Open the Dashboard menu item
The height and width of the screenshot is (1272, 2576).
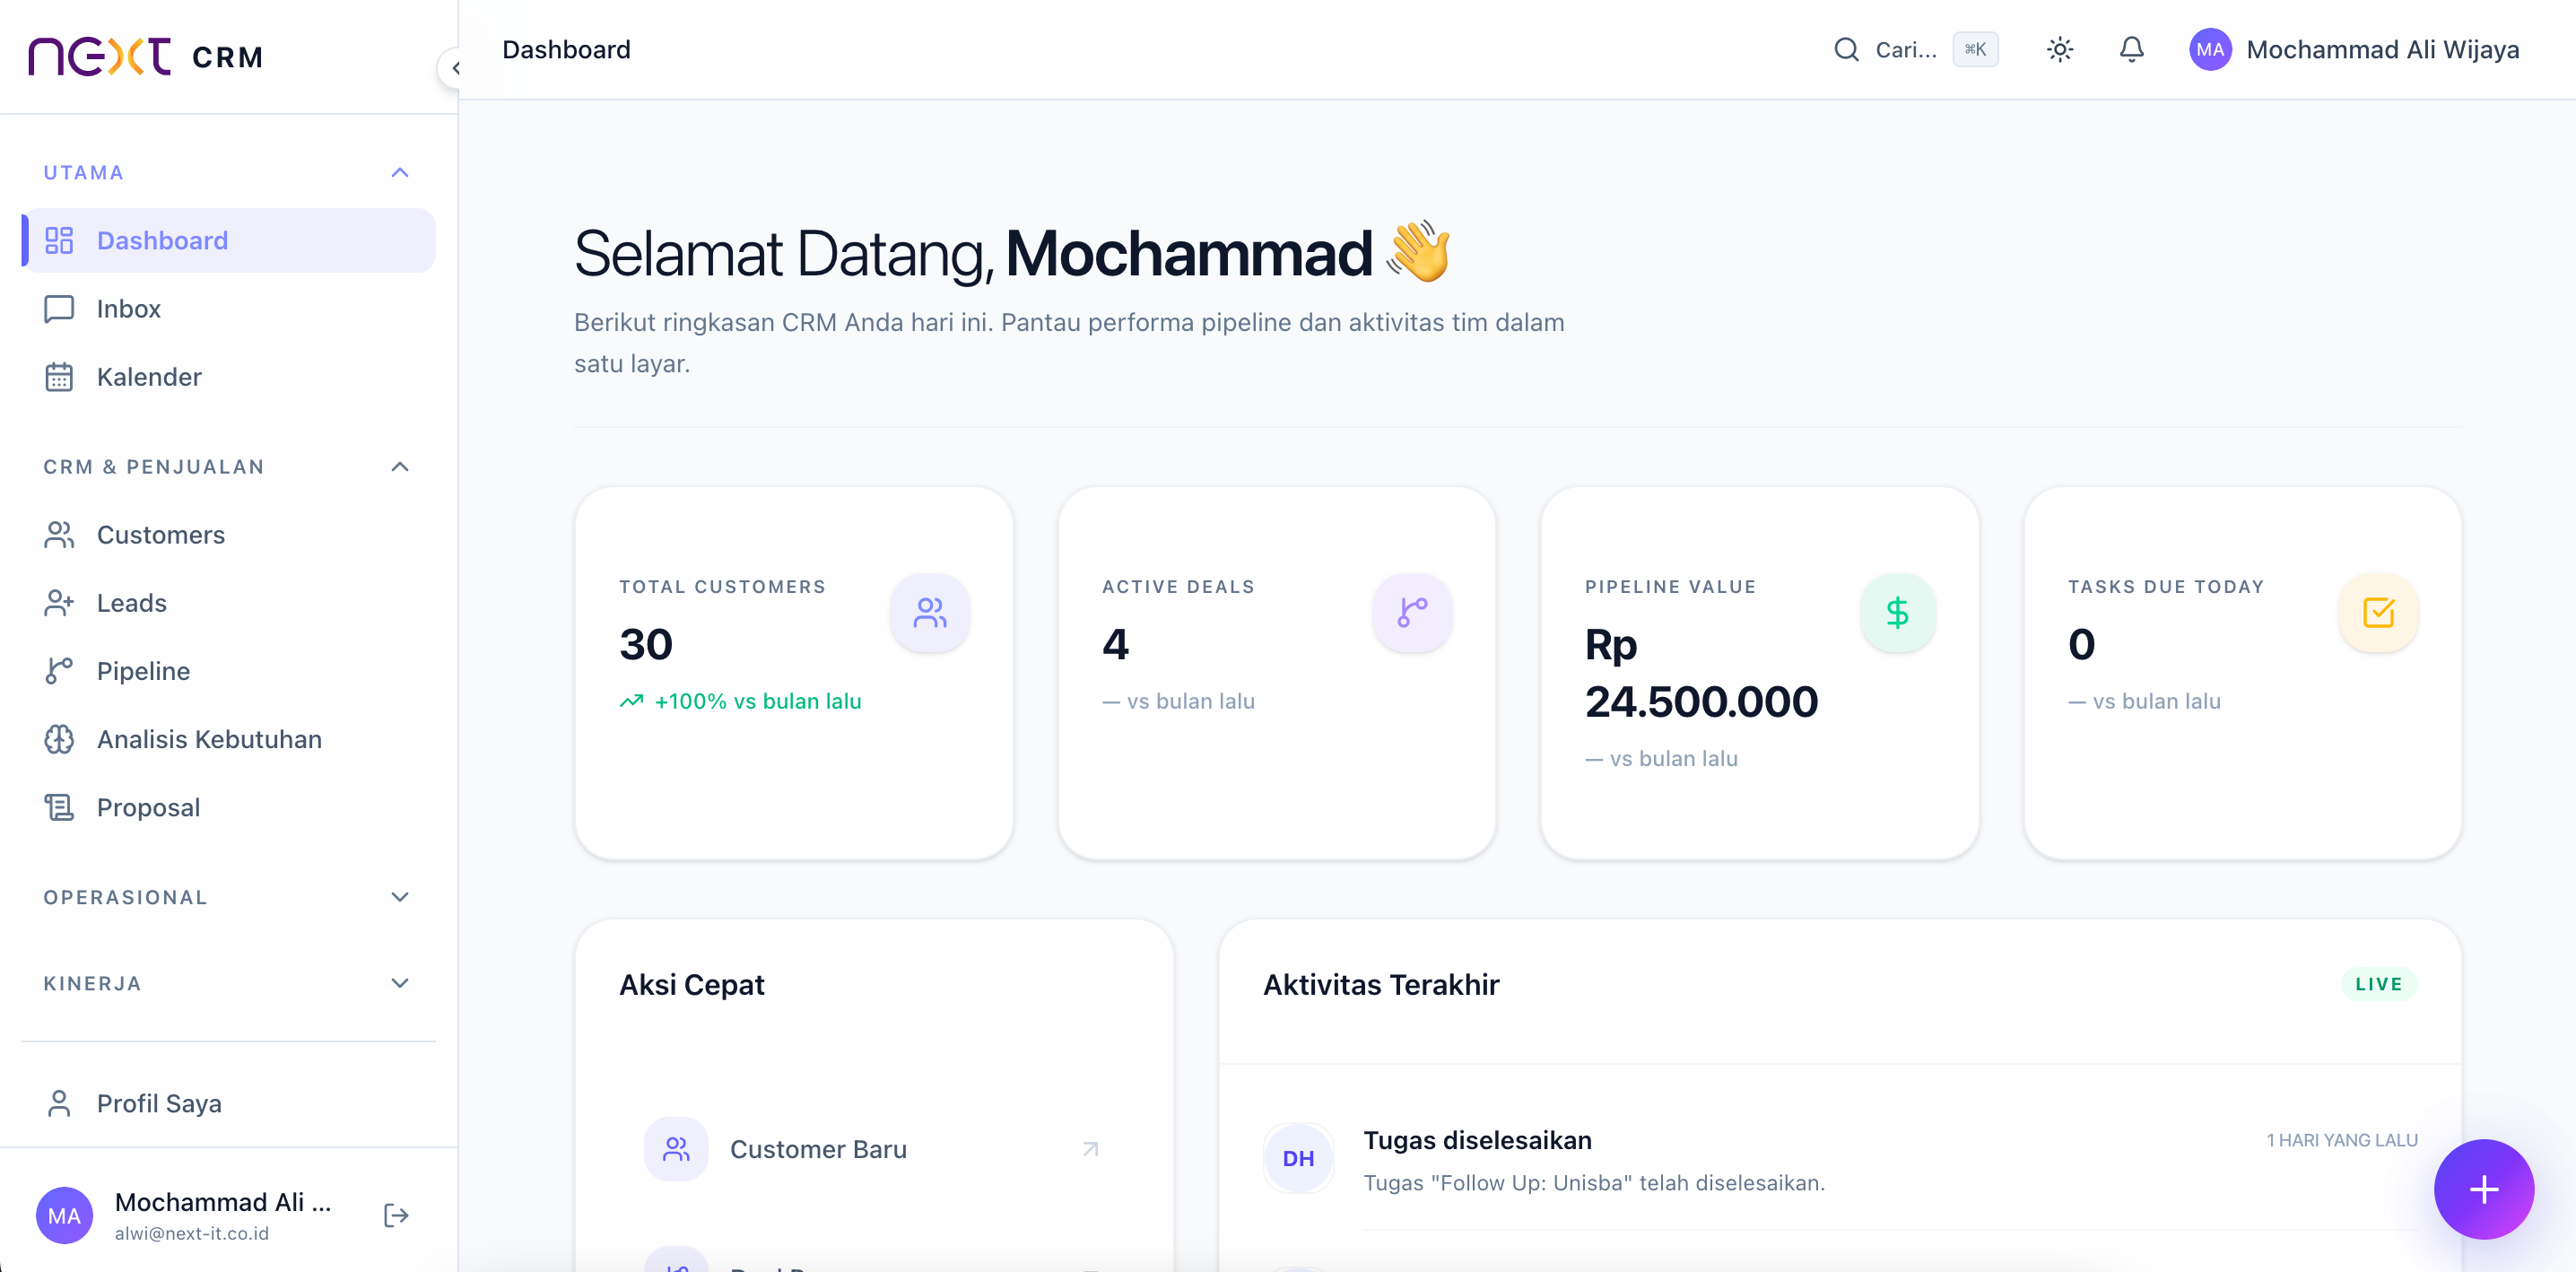[x=228, y=240]
